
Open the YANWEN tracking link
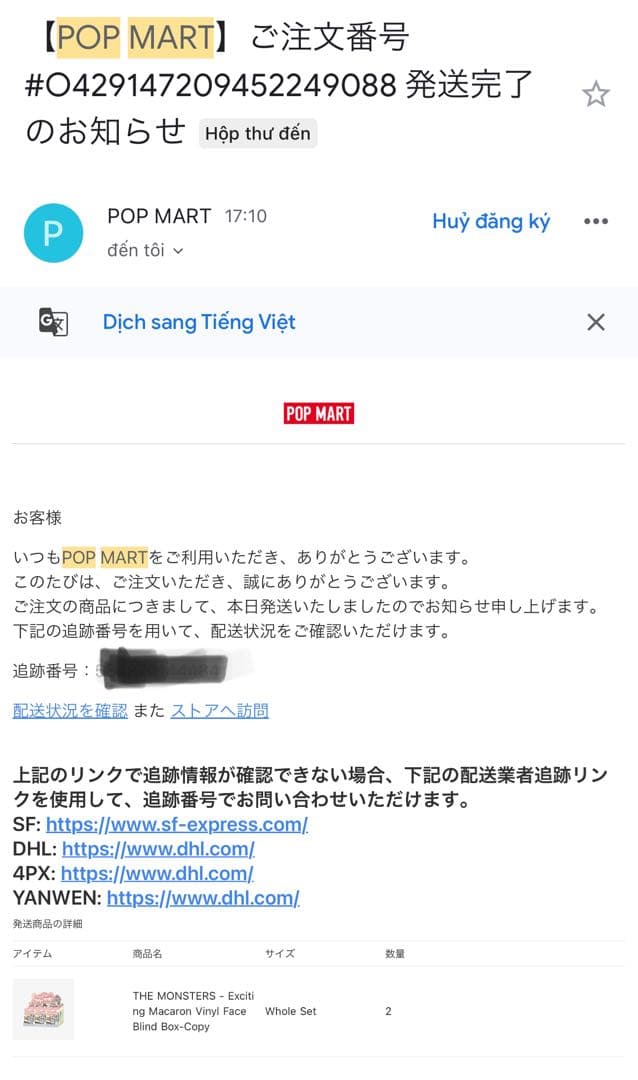[203, 898]
